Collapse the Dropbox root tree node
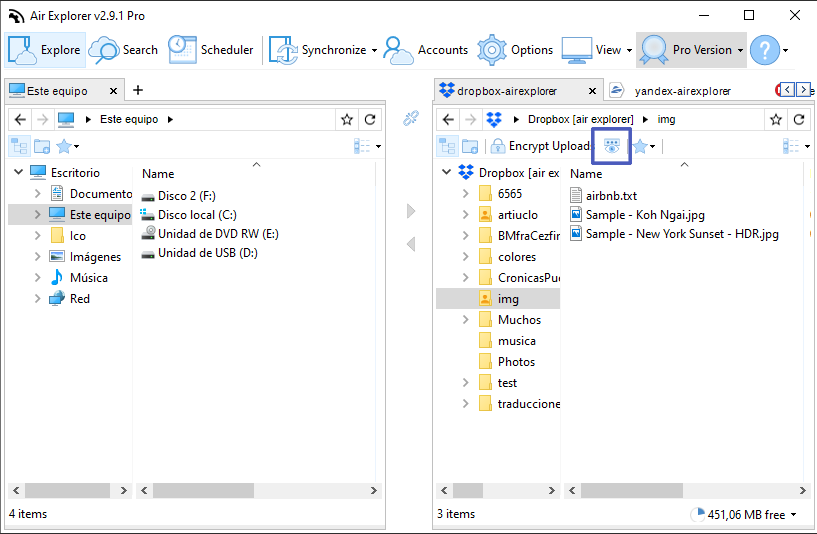This screenshot has height=534, width=817. tap(447, 172)
